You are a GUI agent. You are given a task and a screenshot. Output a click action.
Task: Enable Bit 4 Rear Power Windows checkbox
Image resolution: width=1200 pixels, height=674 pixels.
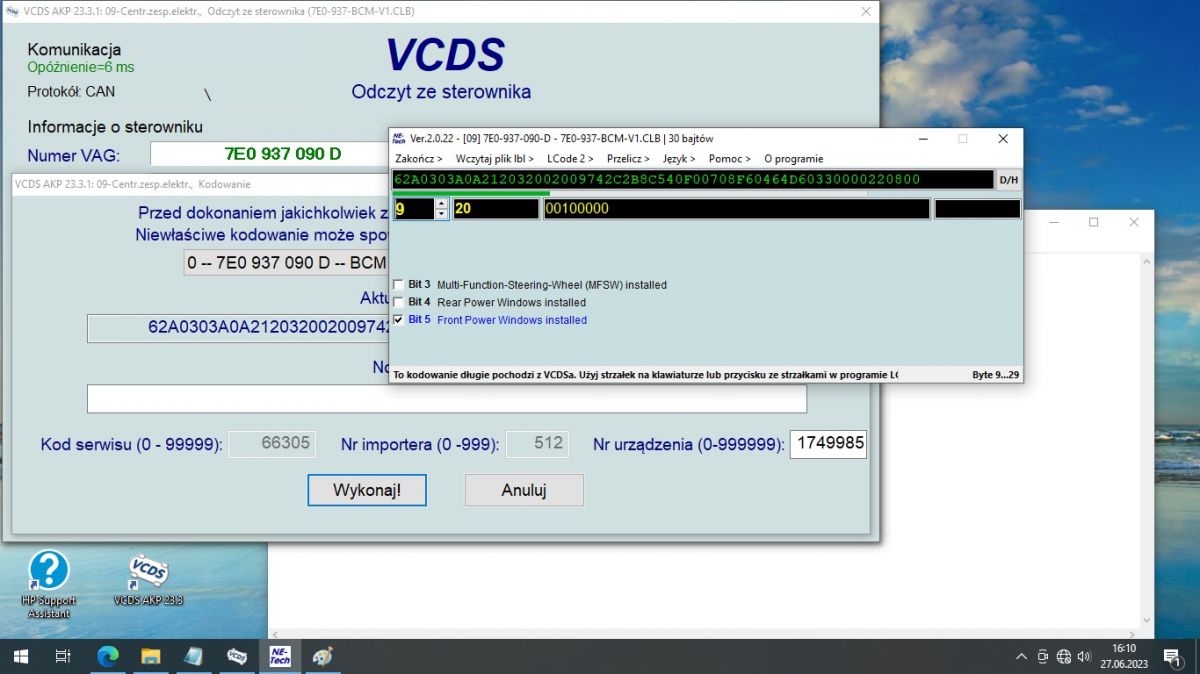click(400, 302)
